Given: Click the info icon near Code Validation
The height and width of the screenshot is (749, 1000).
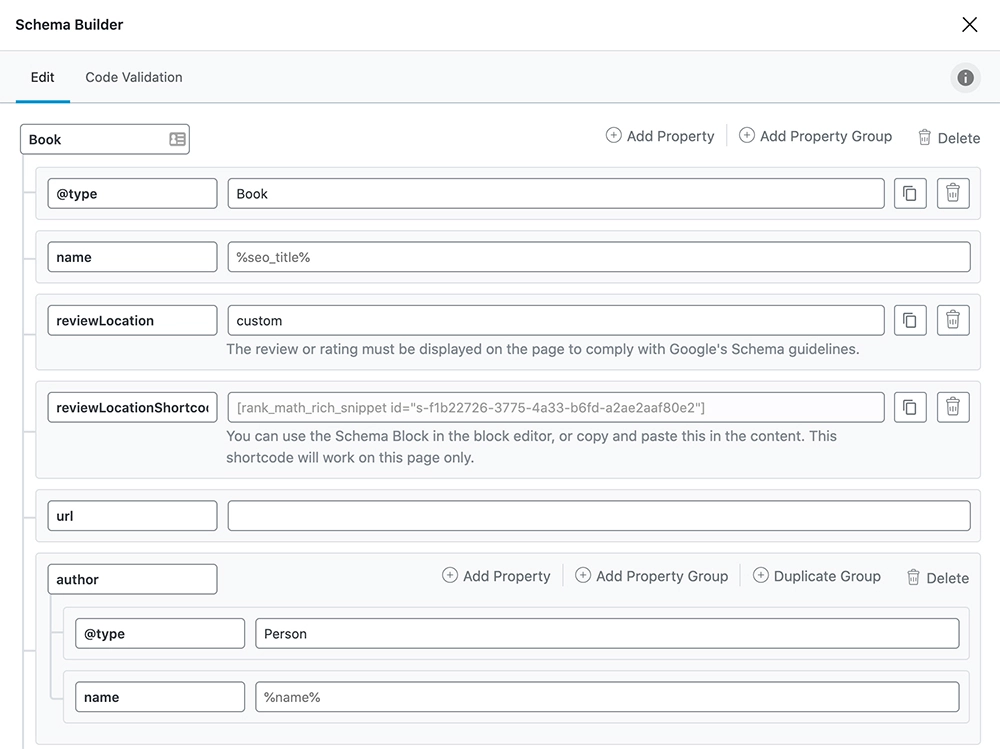Looking at the screenshot, I should pos(965,78).
